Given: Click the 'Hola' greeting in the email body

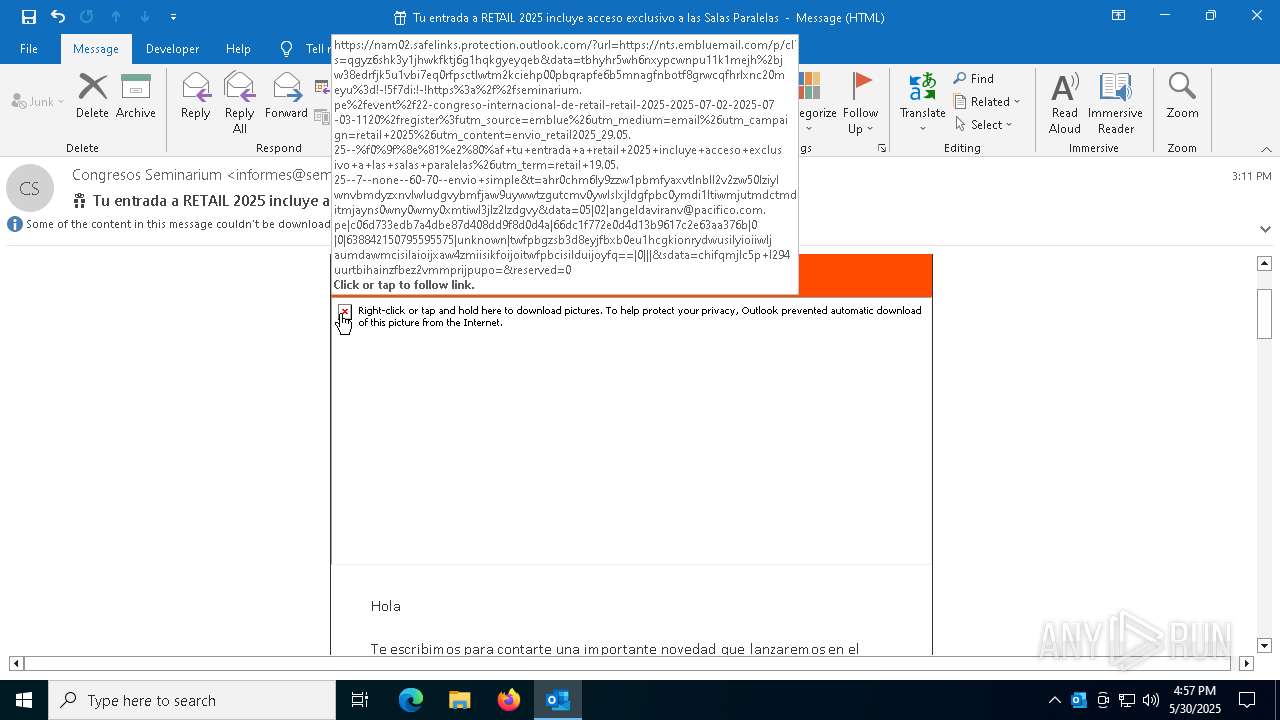Looking at the screenshot, I should click(x=385, y=606).
